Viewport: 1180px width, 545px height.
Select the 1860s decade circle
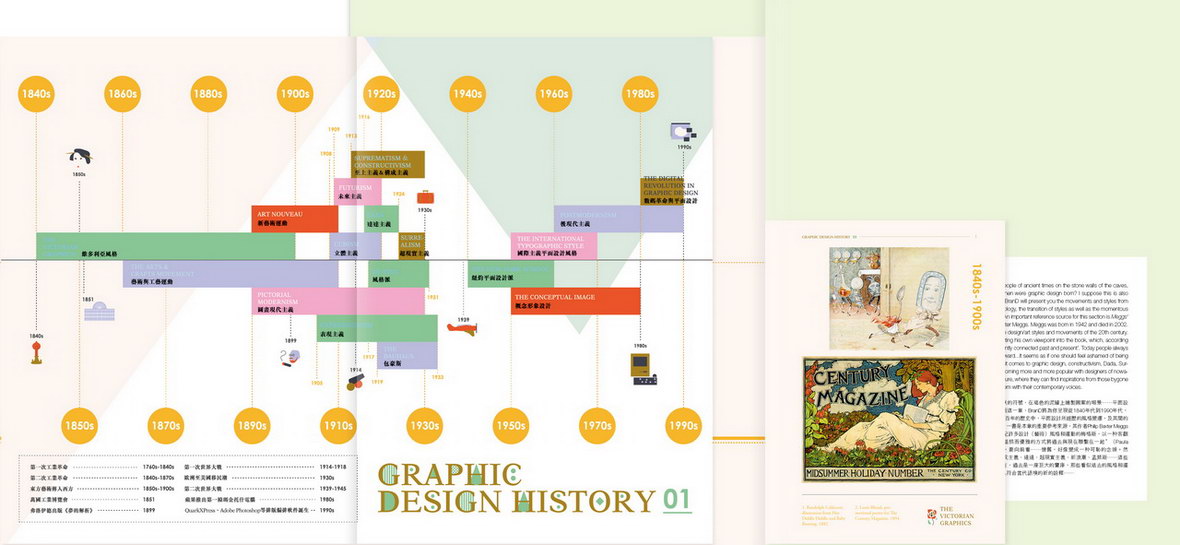[x=122, y=94]
